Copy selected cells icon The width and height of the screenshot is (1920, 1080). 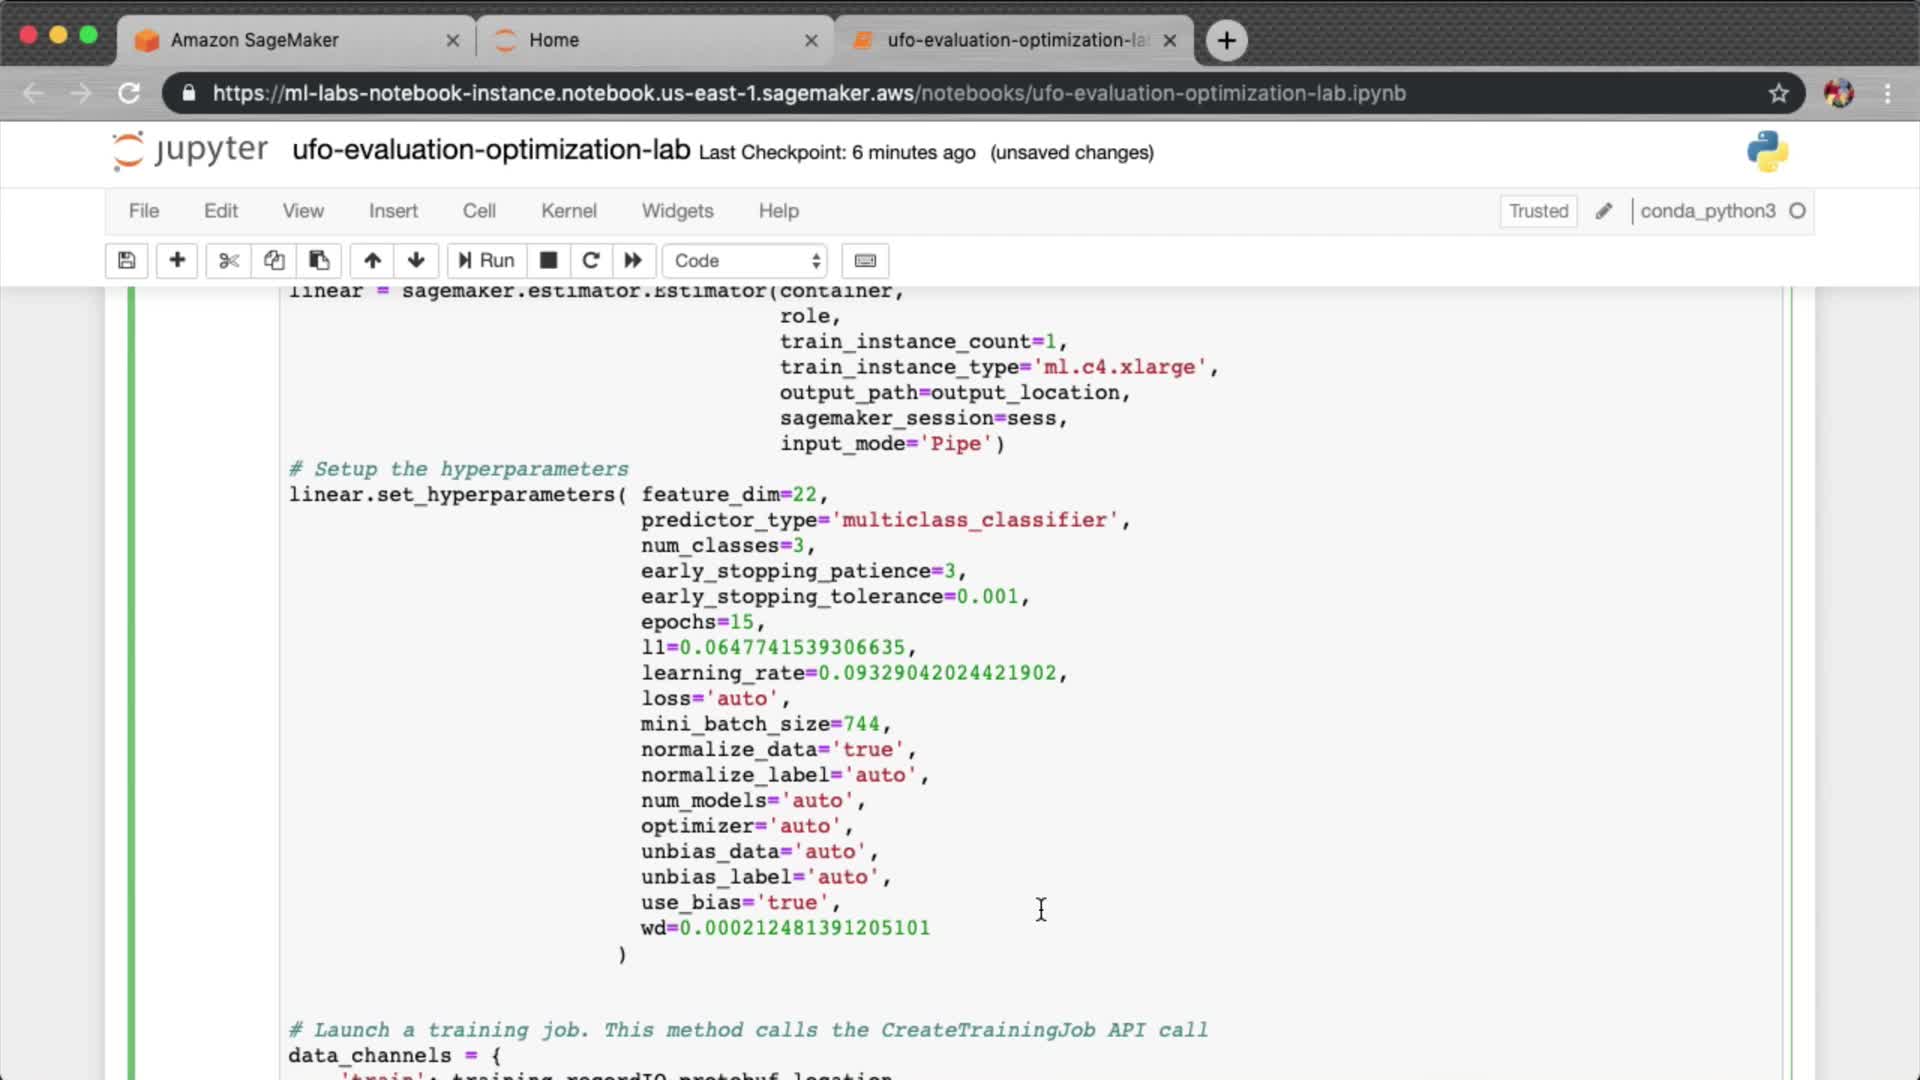(274, 260)
